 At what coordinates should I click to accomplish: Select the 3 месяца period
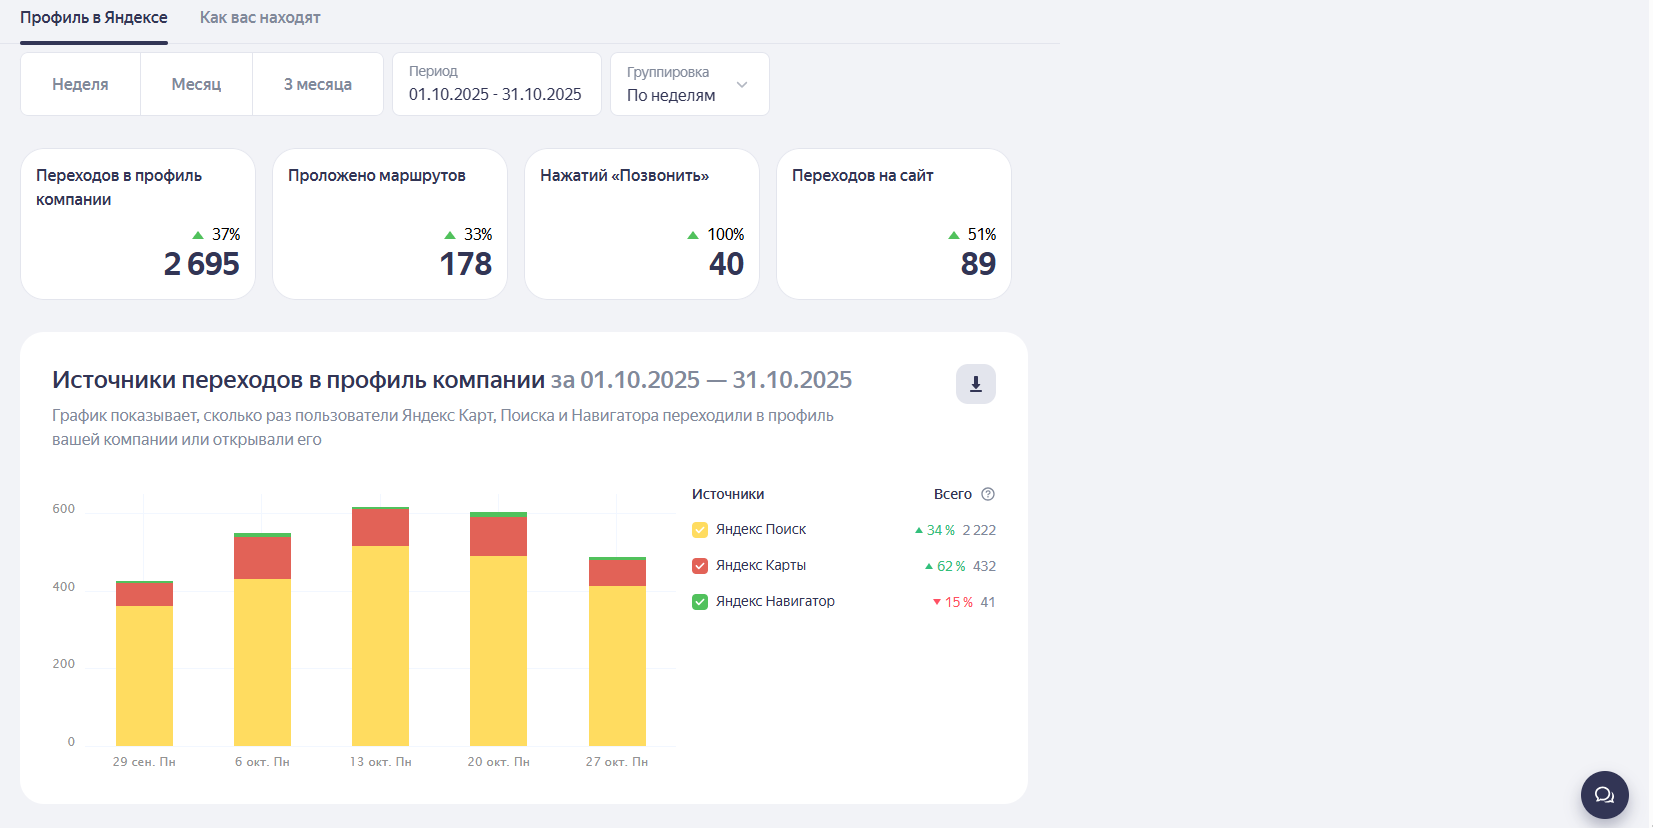(318, 84)
